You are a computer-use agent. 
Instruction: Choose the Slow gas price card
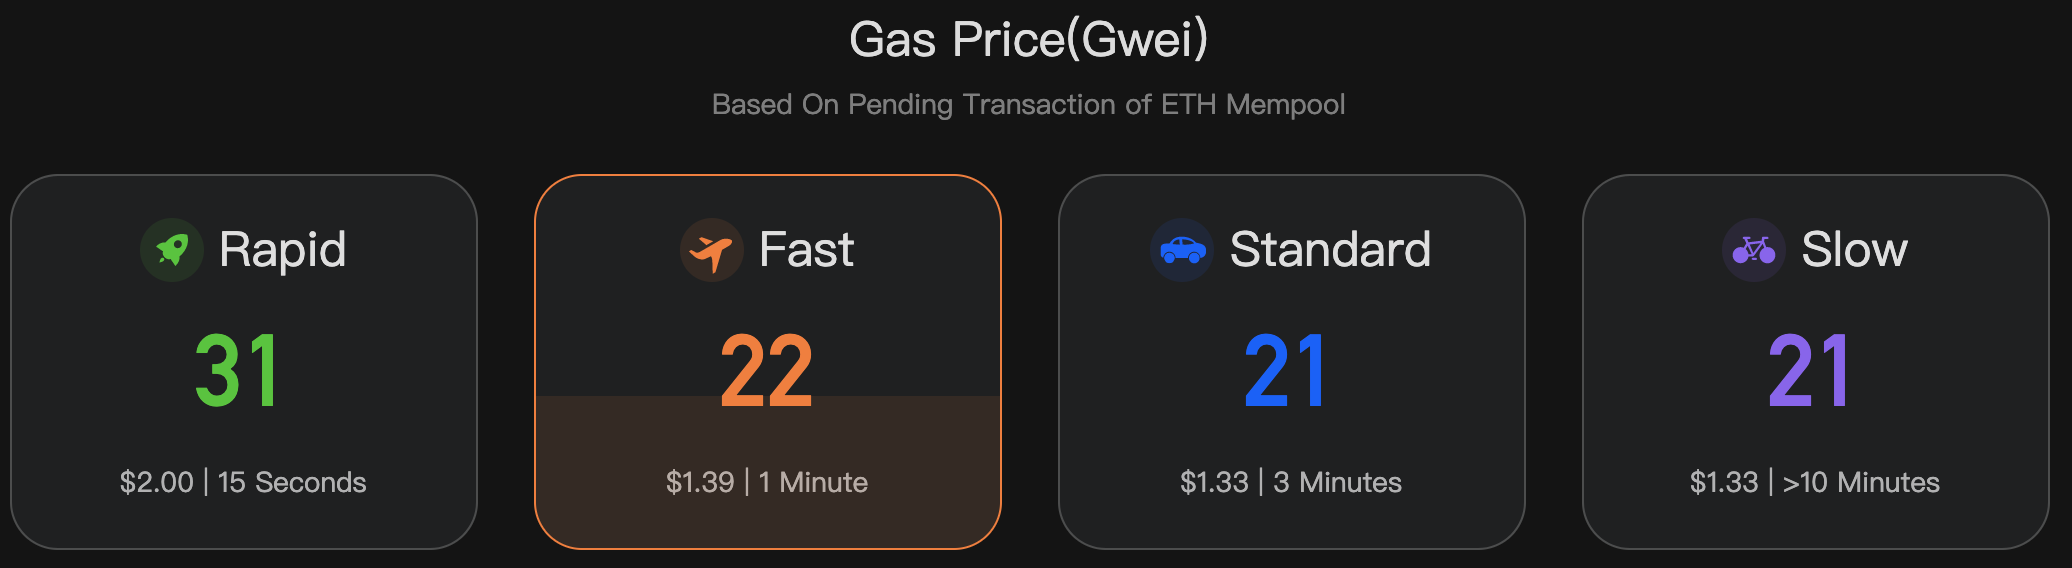click(x=1816, y=362)
